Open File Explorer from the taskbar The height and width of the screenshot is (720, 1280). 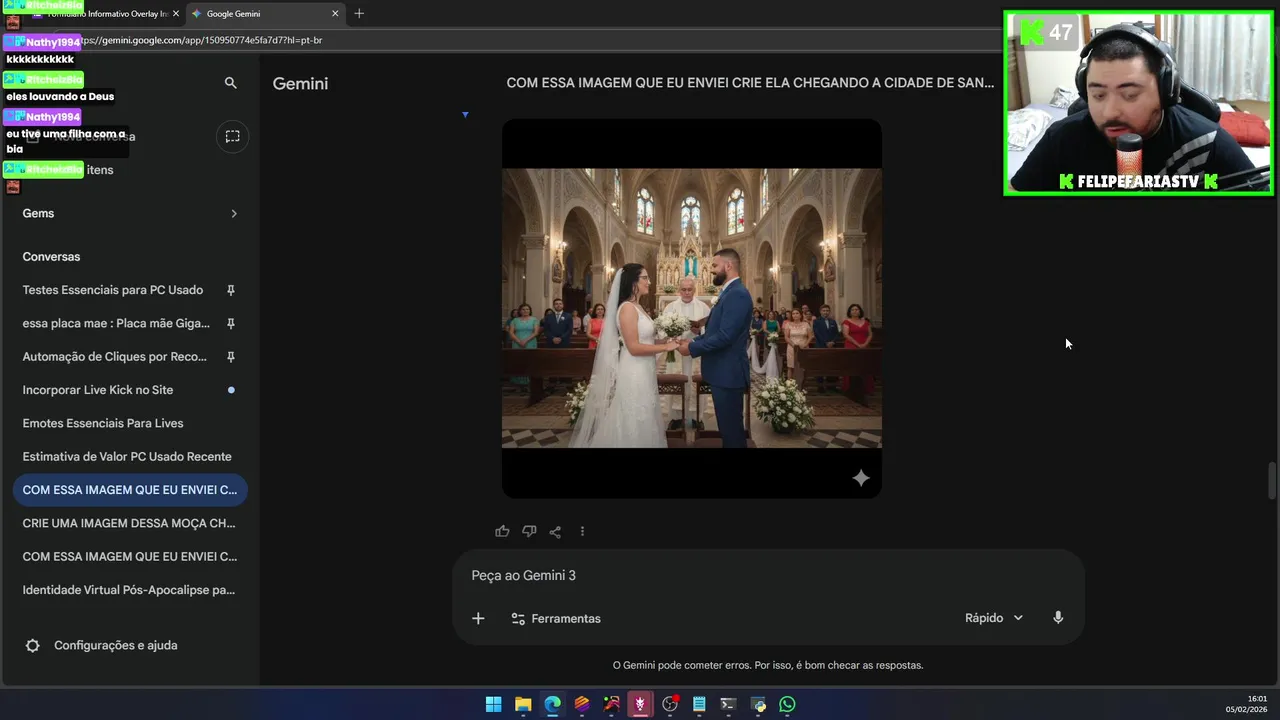click(x=523, y=704)
